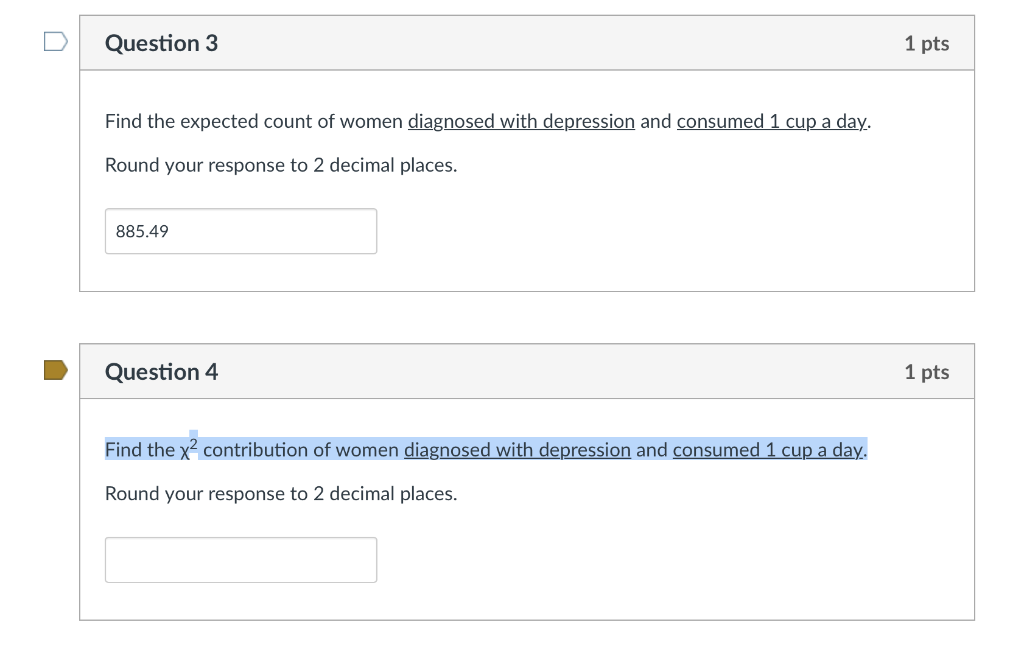Screen dimensions: 1024x667
Task: Click 'Round your response to 2 decimal places' text
Action: (x=280, y=165)
